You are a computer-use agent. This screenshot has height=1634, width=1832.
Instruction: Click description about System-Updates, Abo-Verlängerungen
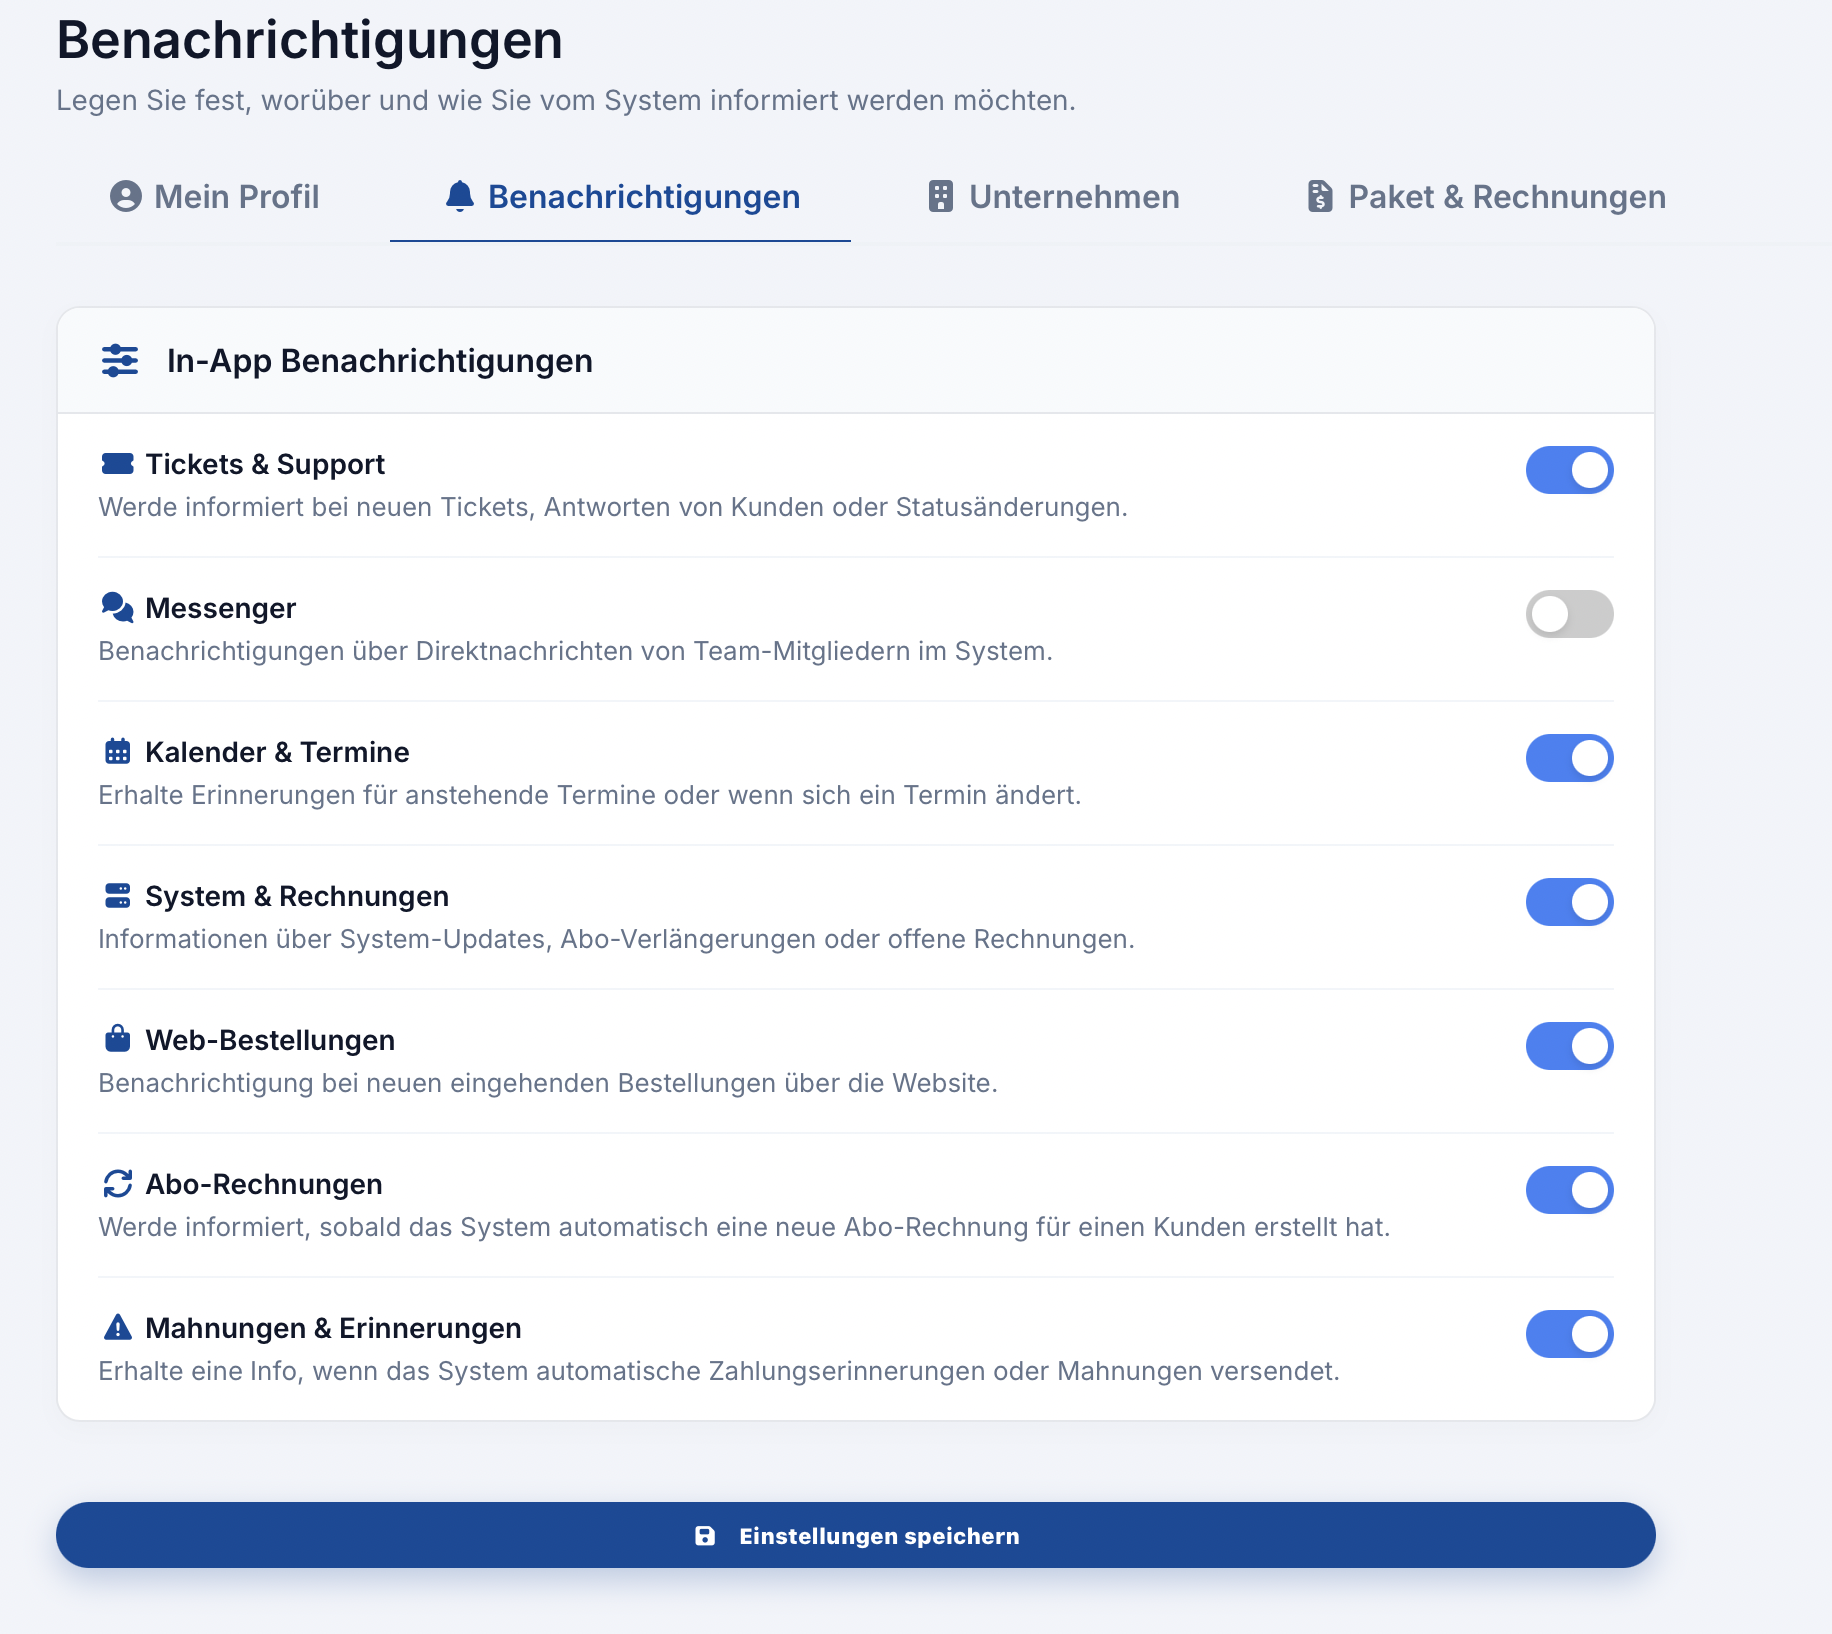tap(617, 939)
